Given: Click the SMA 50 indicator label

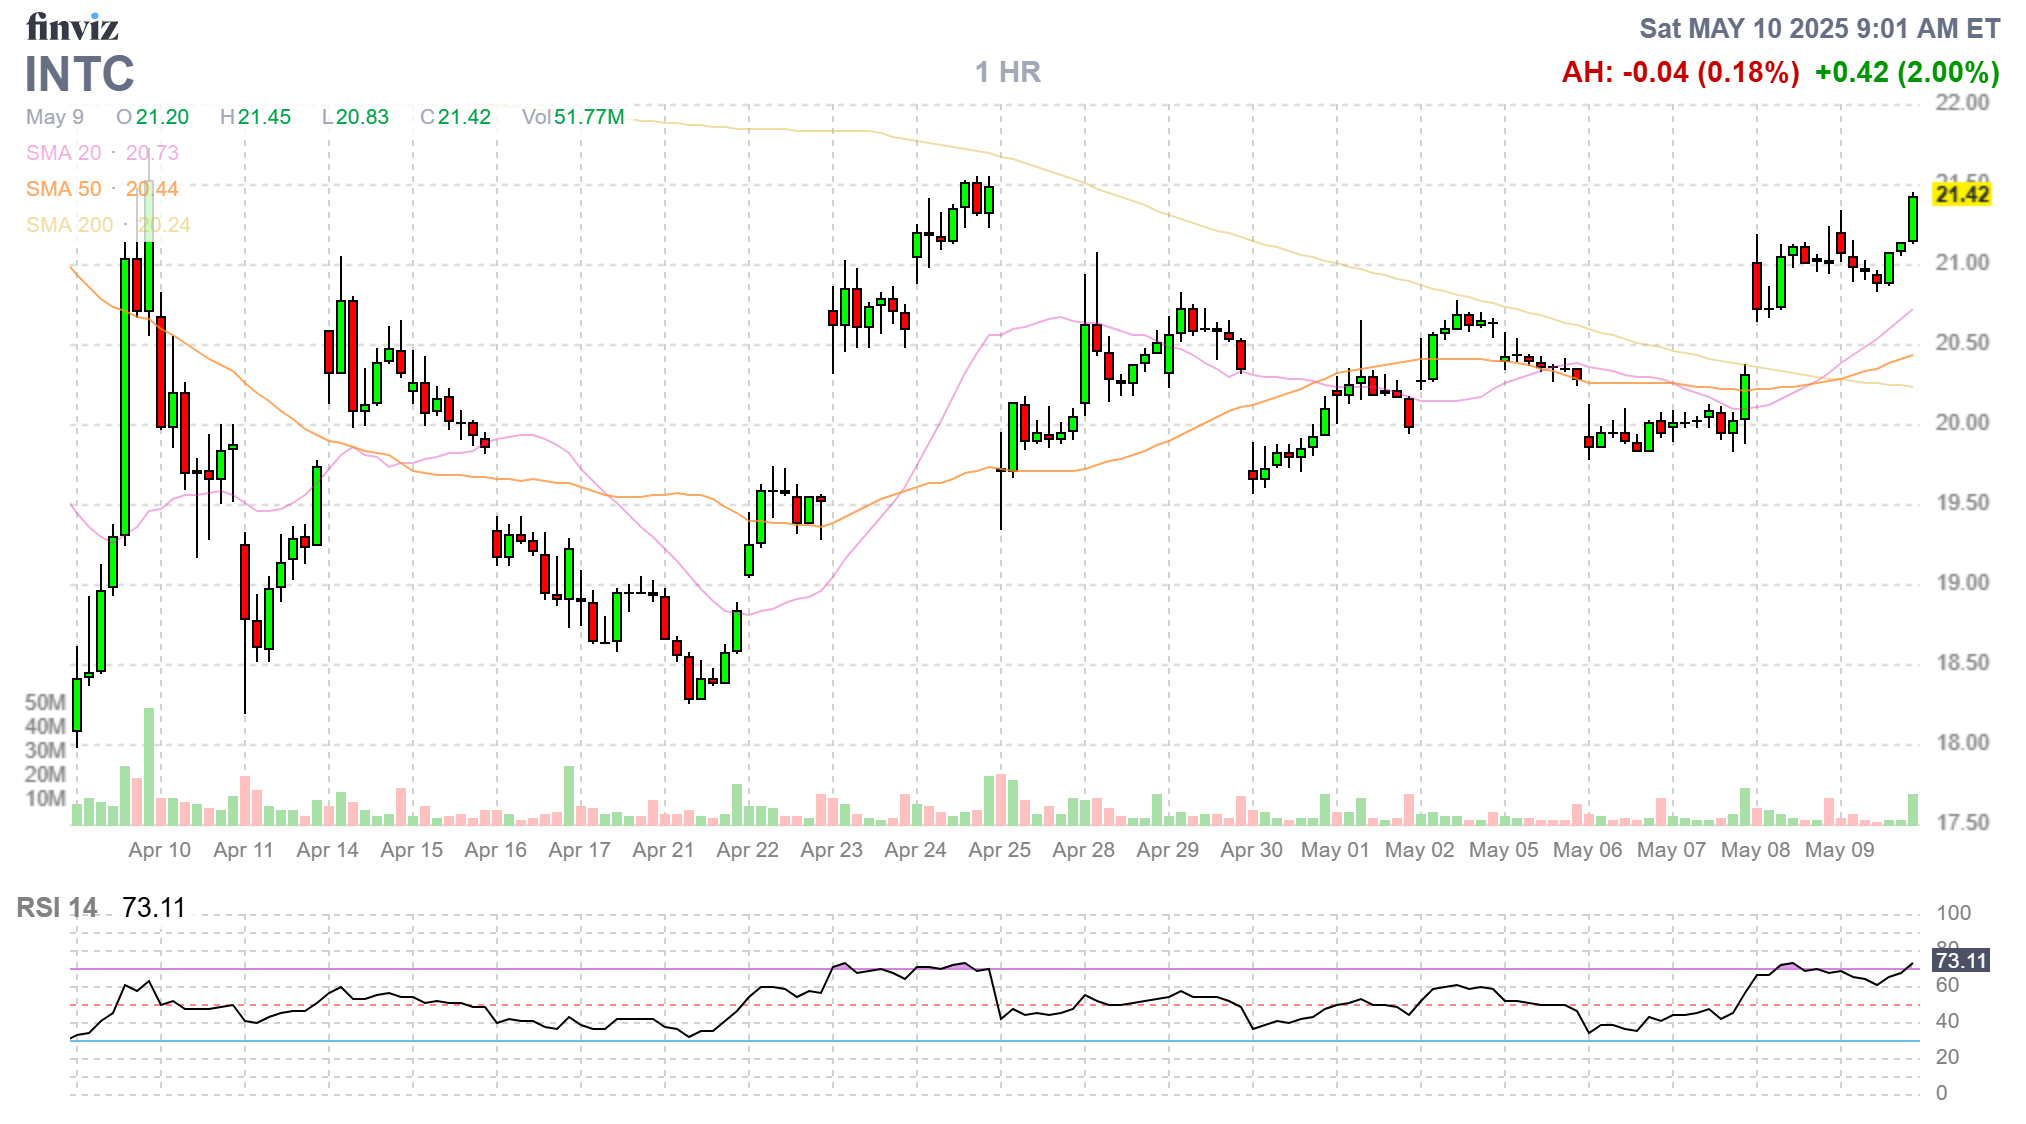Looking at the screenshot, I should pyautogui.click(x=64, y=189).
